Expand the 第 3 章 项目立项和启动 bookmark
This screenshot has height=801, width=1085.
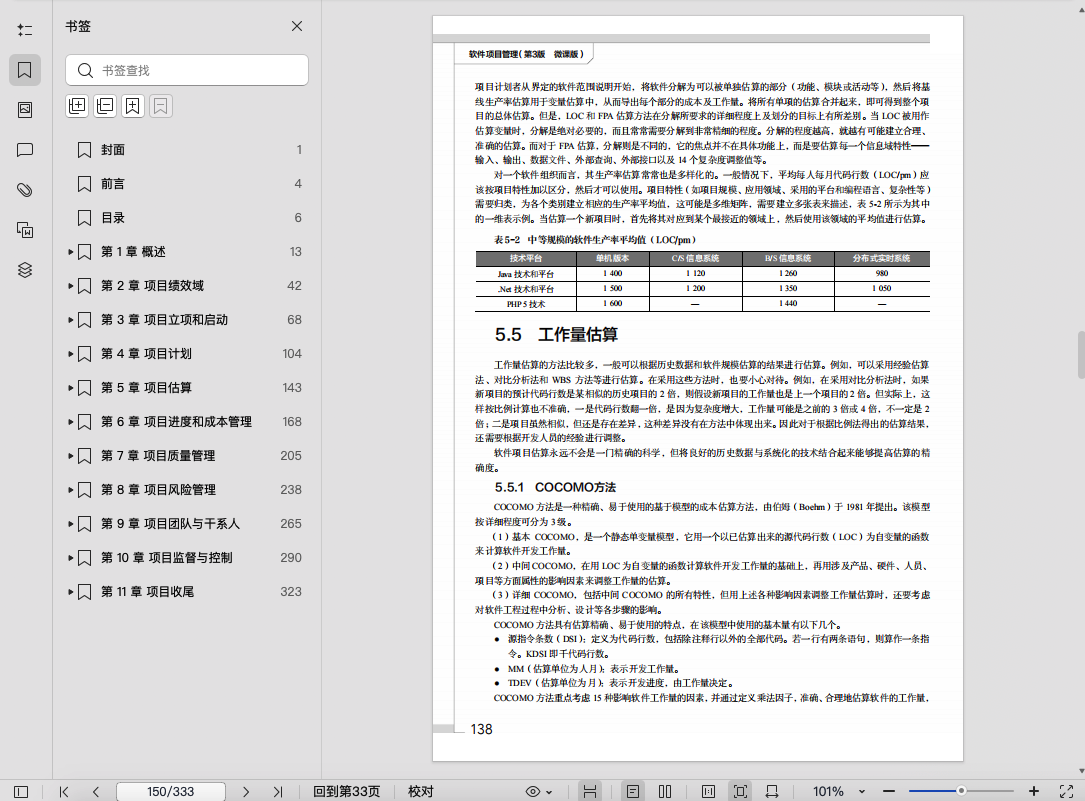pos(71,320)
